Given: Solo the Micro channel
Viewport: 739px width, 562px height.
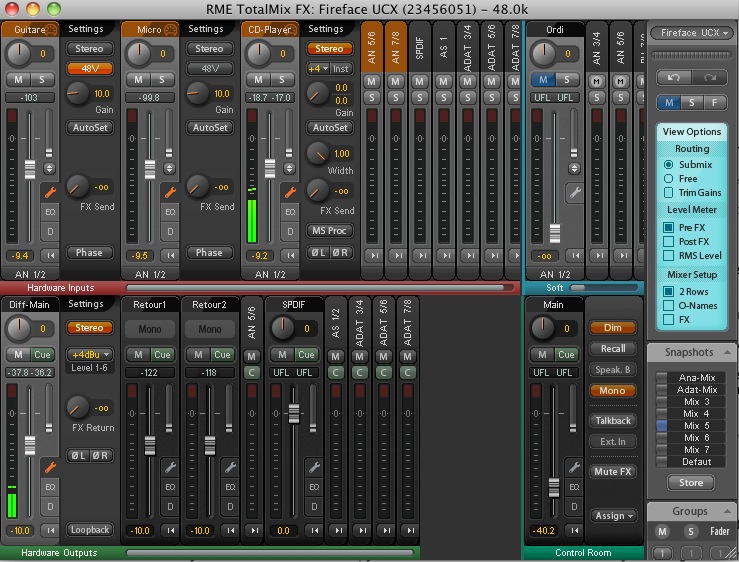Looking at the screenshot, I should tap(162, 80).
